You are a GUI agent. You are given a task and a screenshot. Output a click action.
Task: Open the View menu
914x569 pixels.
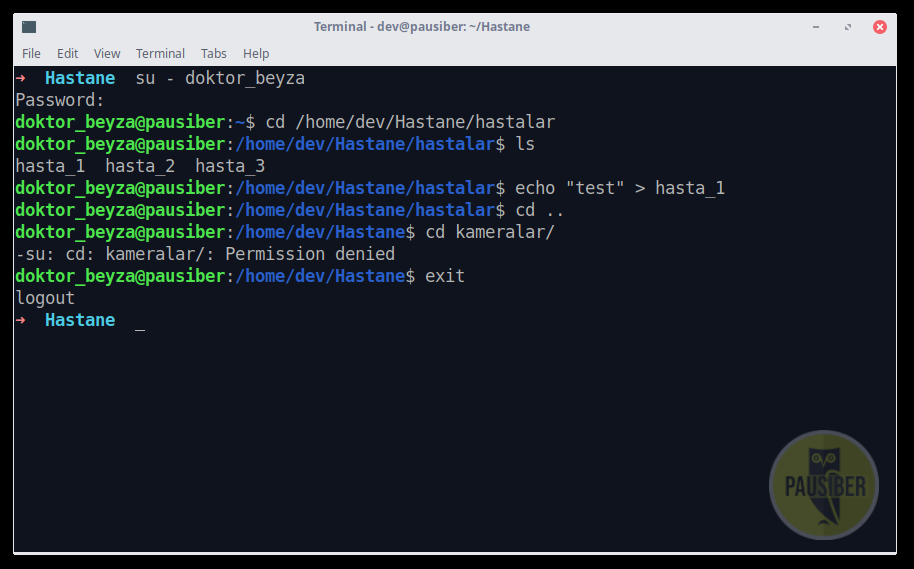[107, 54]
